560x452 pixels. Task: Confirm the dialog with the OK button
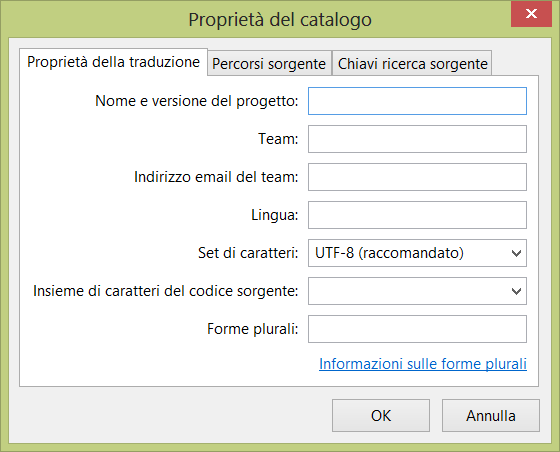(381, 416)
